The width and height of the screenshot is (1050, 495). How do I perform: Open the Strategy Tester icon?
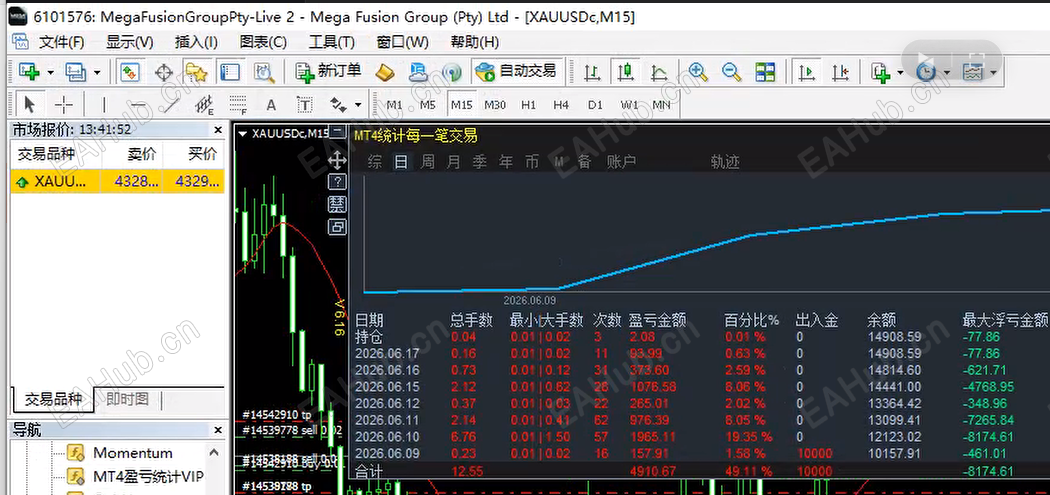pyautogui.click(x=265, y=72)
